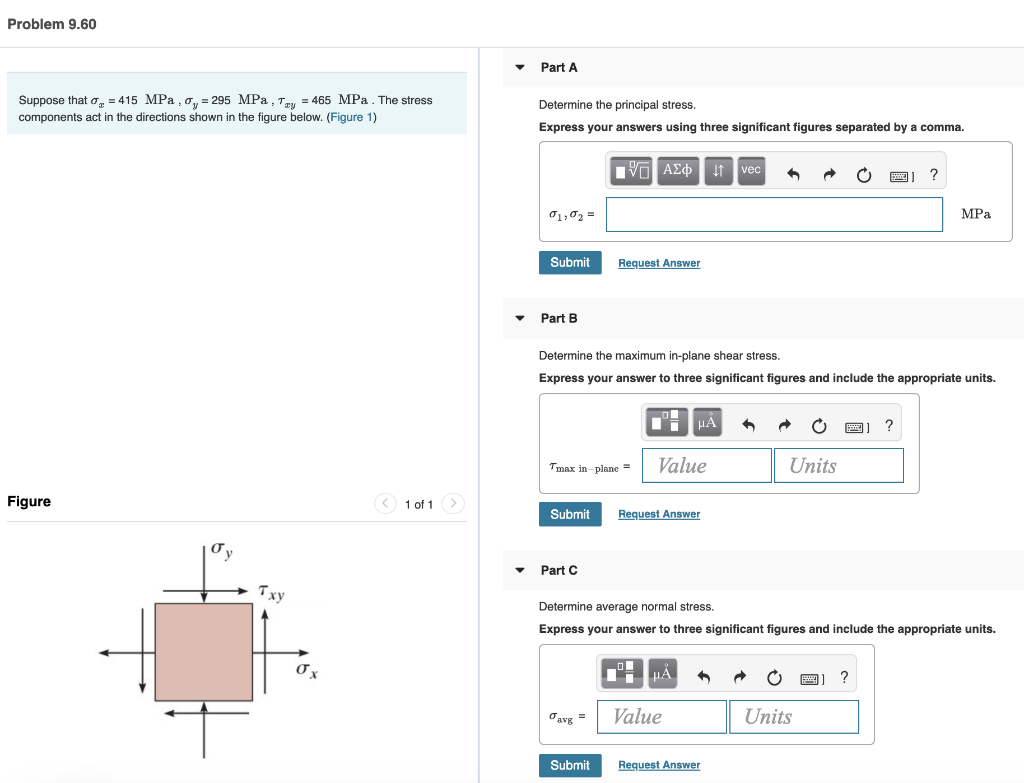
Task: Open the value-with-units template icon in Part C
Action: tap(620, 673)
